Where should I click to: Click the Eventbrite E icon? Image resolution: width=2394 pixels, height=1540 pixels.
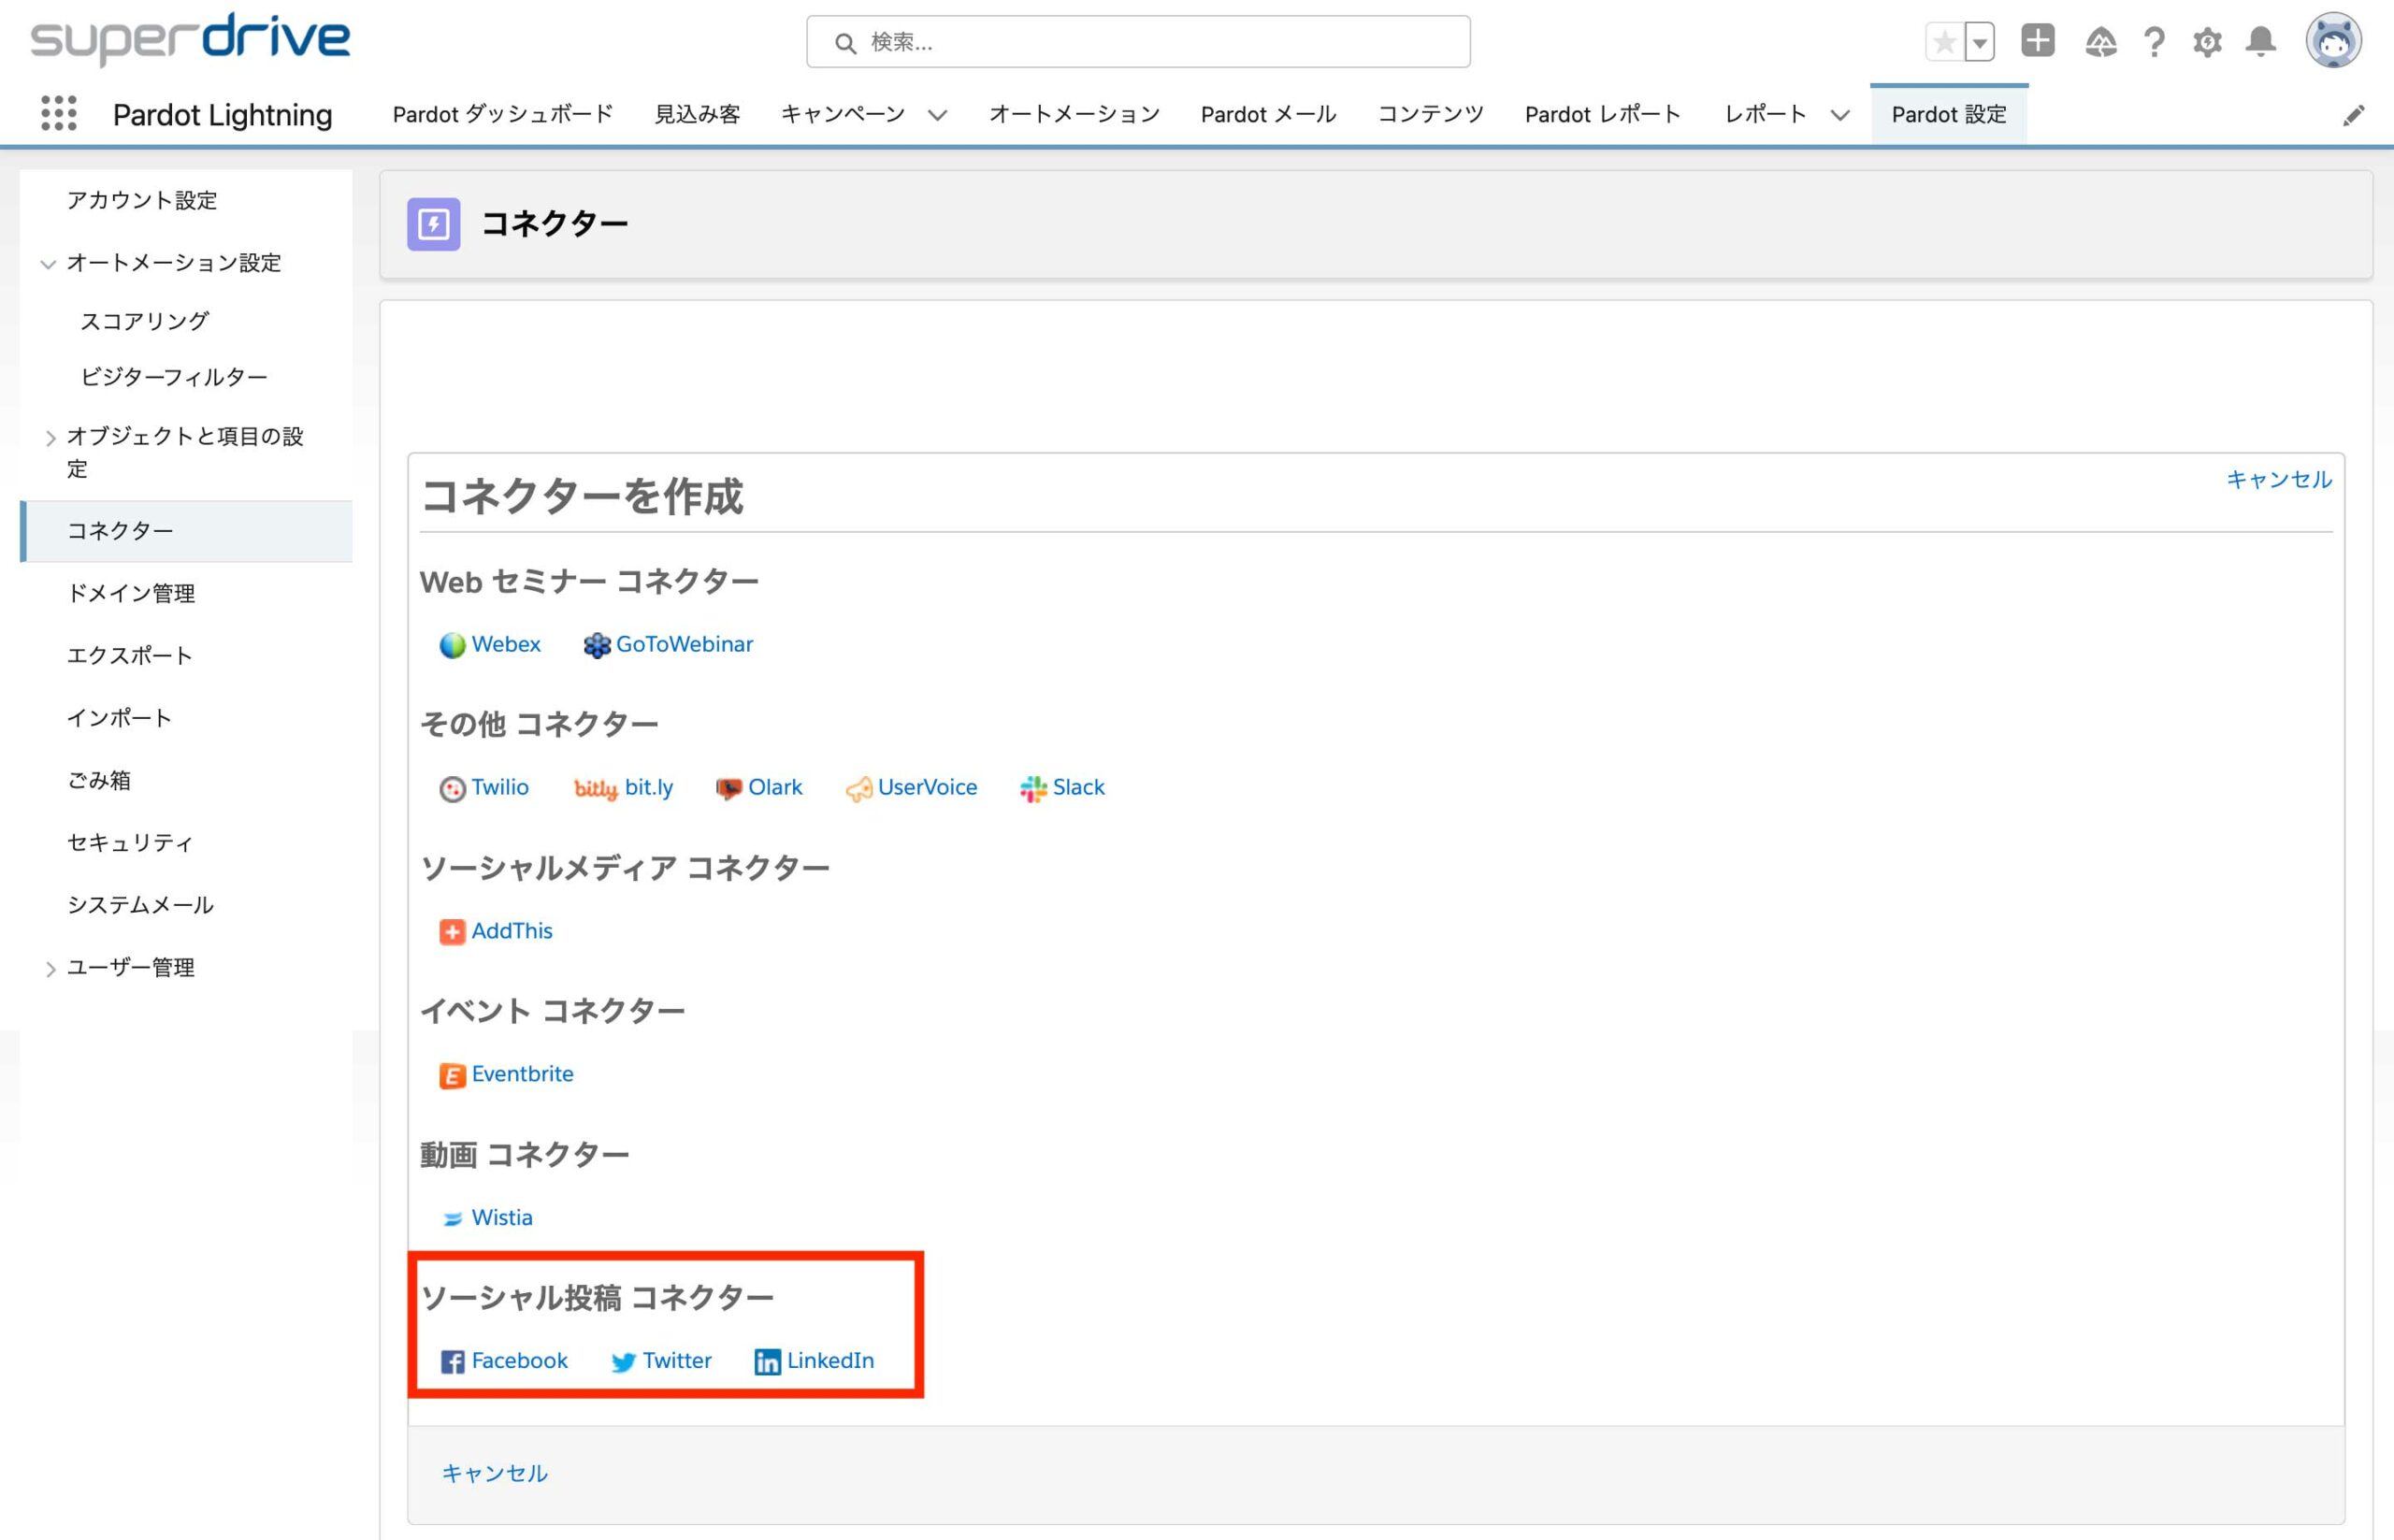pos(452,1076)
